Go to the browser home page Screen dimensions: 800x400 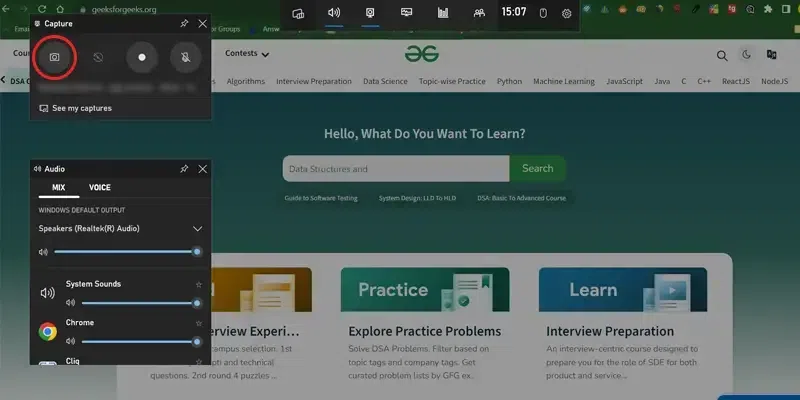(60, 9)
